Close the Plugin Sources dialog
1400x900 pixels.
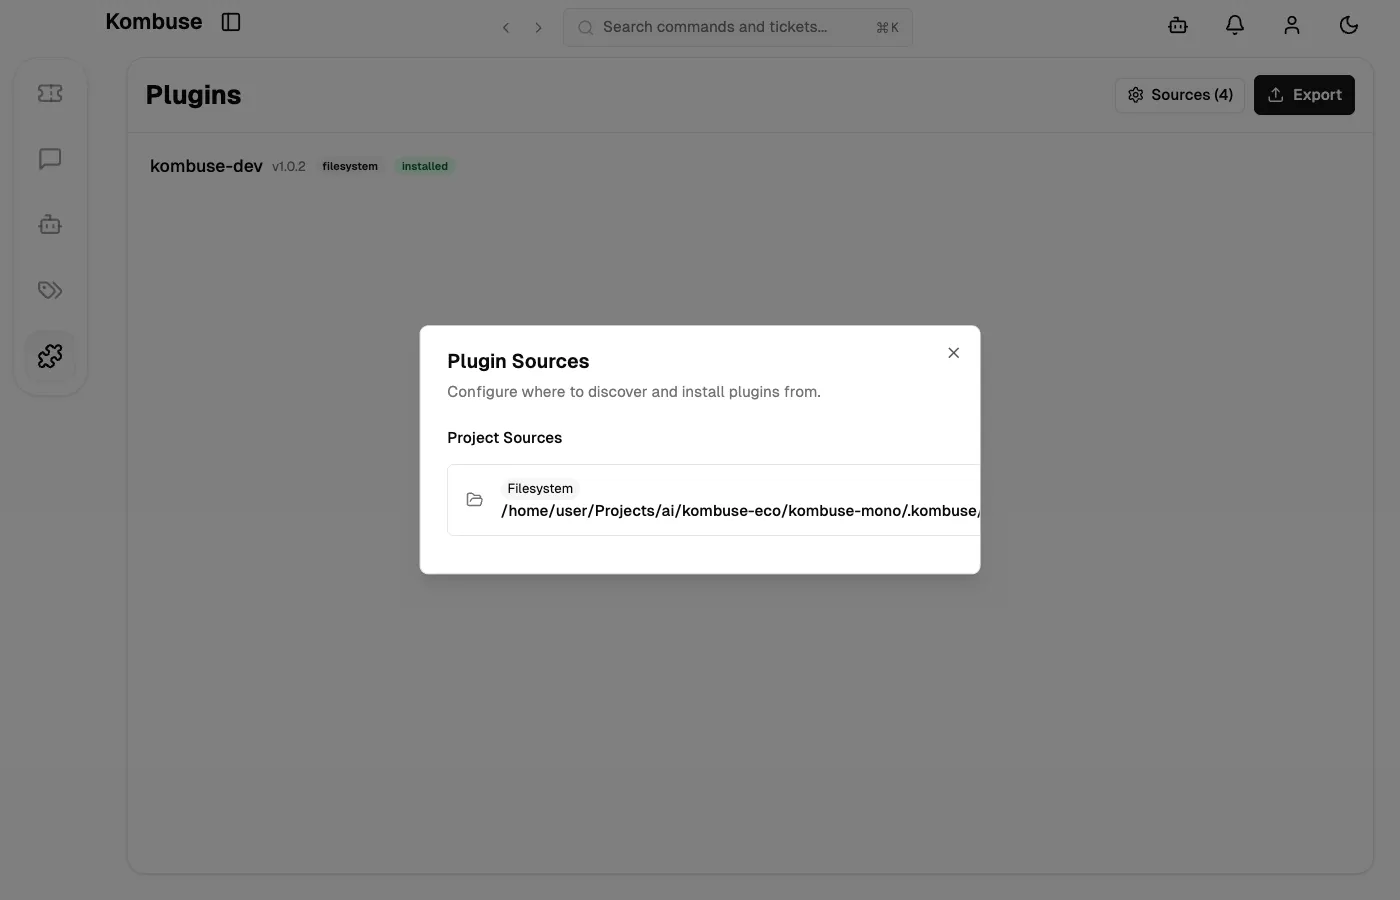click(x=953, y=352)
